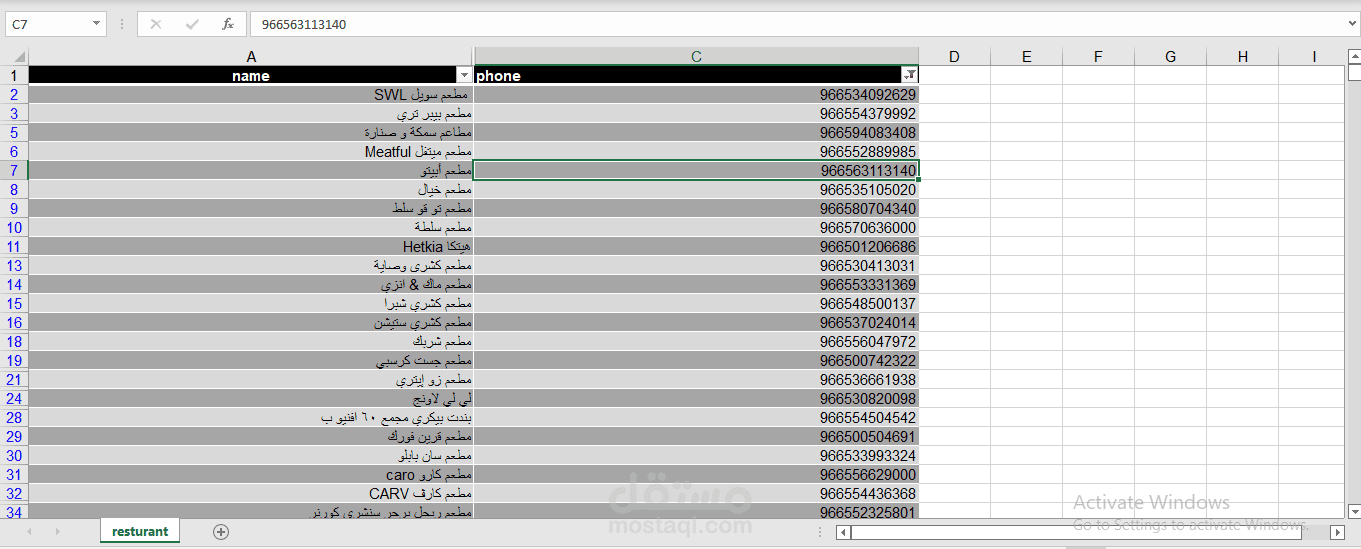1361x549 pixels.
Task: Select cell containing 966556047972
Action: (696, 342)
